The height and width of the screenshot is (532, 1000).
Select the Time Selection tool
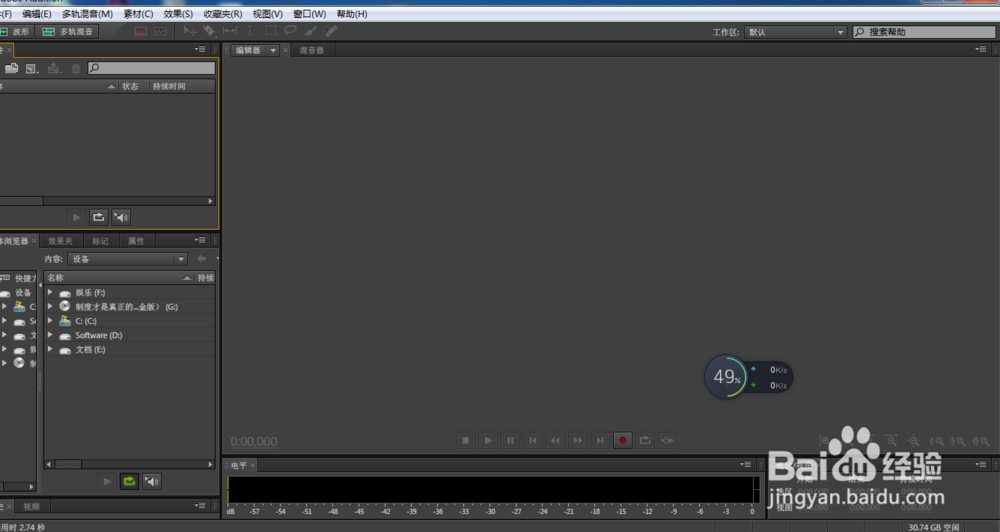coord(250,31)
